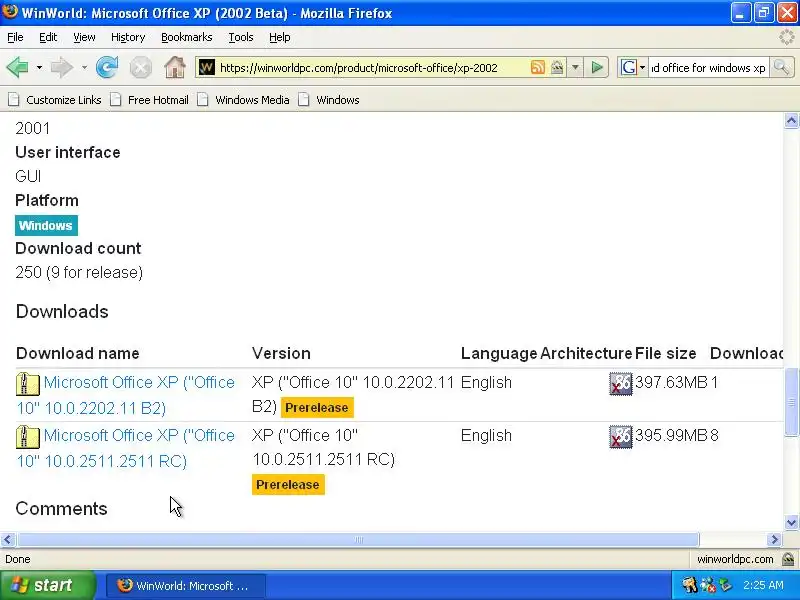Click the 'File size' column header
800x600 pixels.
tap(665, 353)
